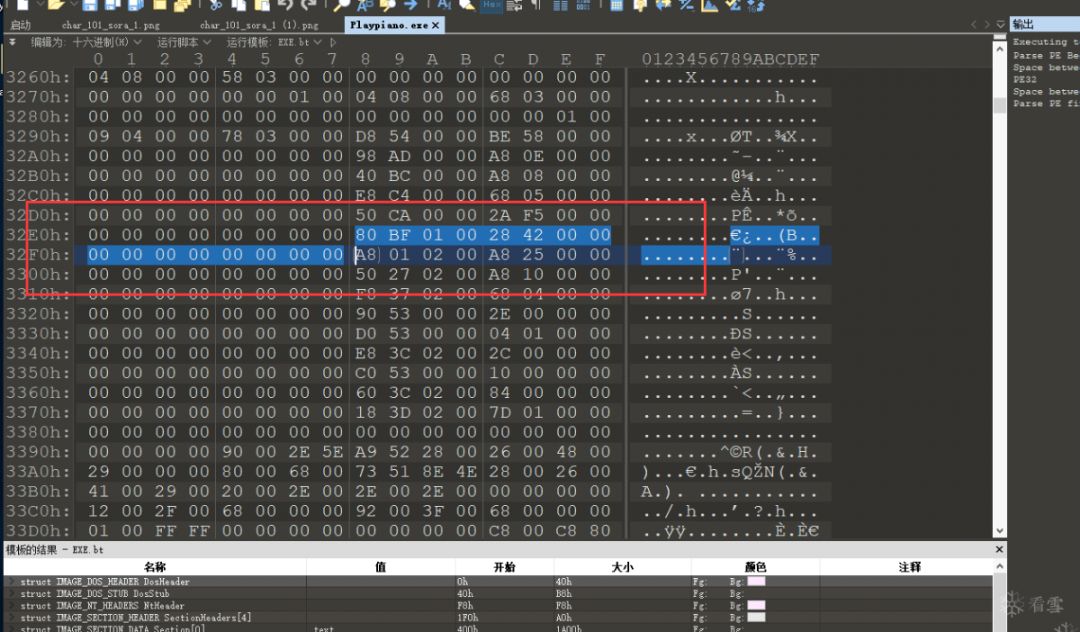Close the 模板的结果 panel

coord(999,549)
